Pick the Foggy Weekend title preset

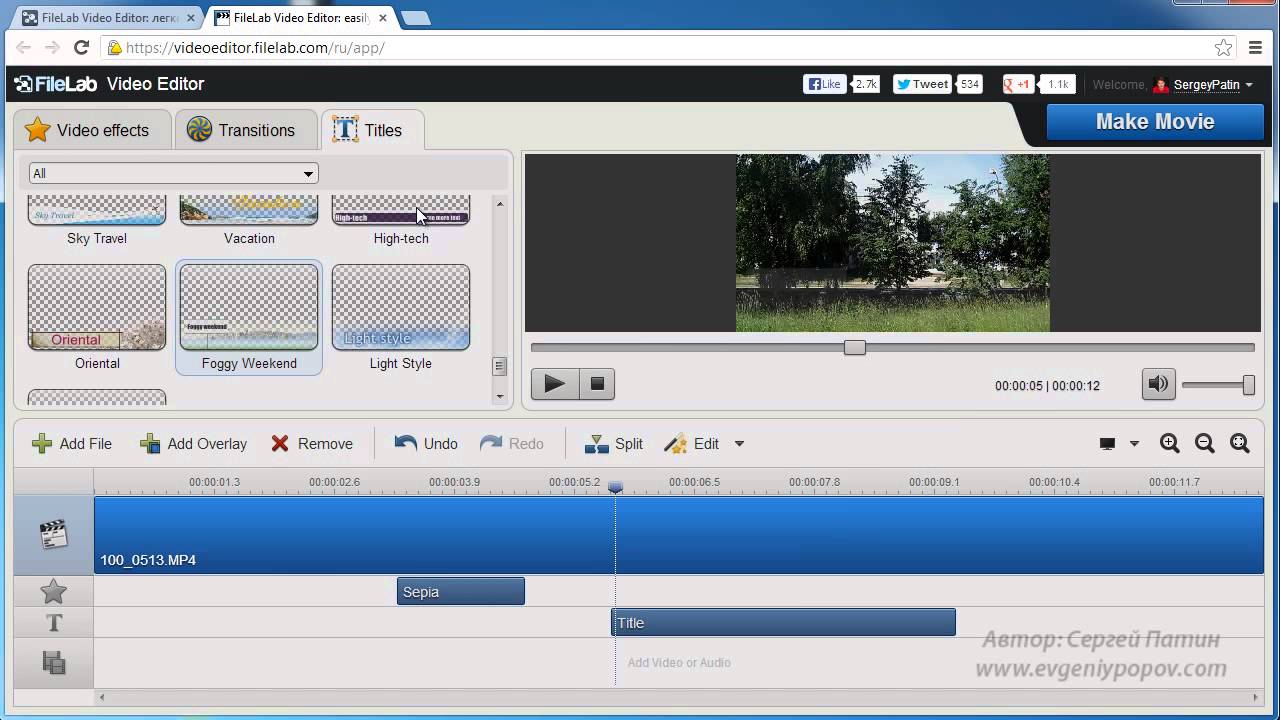pyautogui.click(x=249, y=307)
